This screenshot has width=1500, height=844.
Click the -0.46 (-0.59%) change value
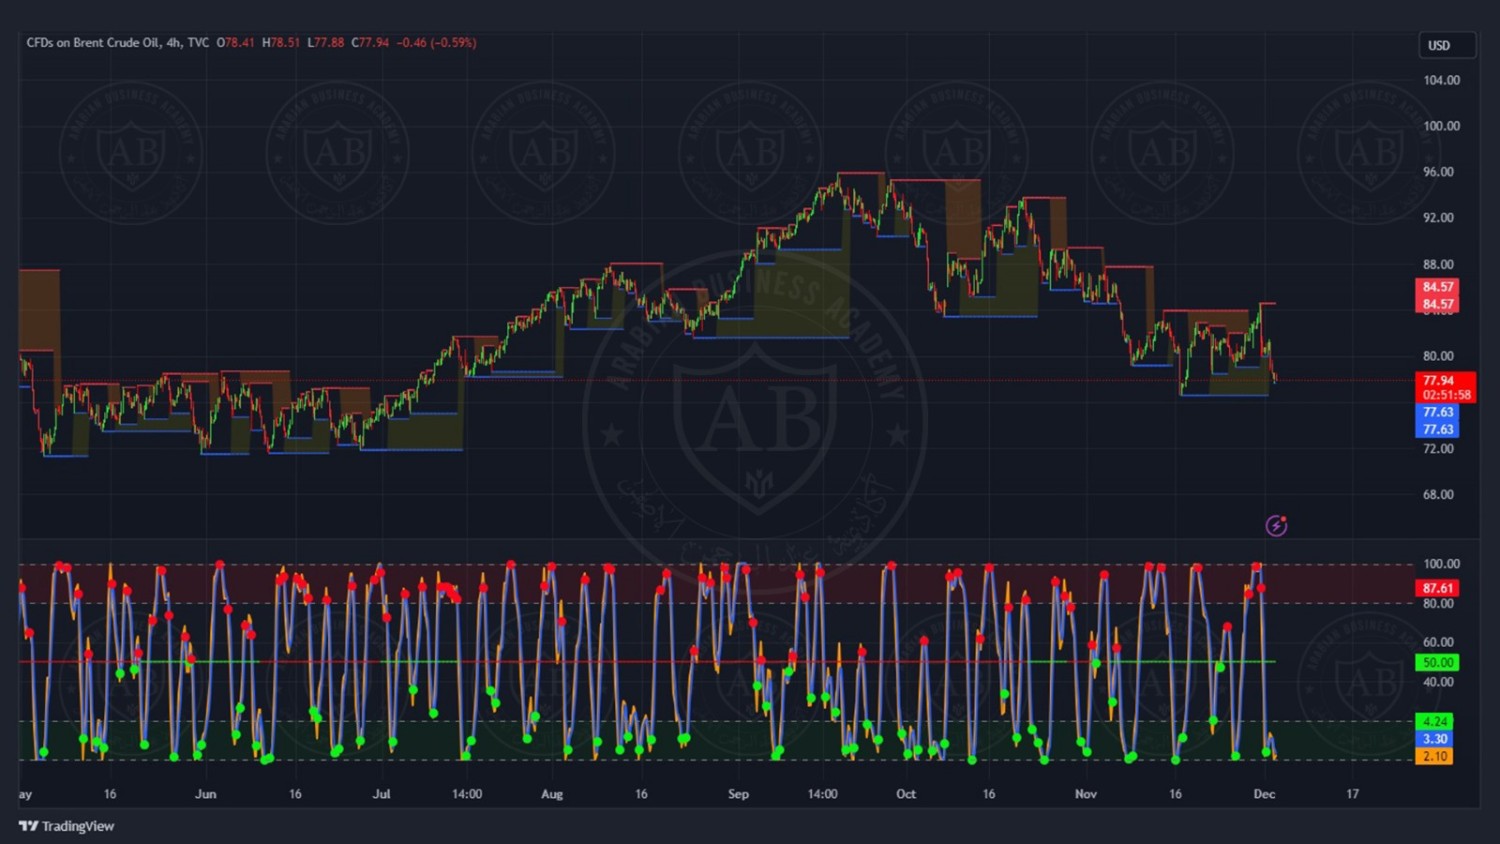point(436,43)
